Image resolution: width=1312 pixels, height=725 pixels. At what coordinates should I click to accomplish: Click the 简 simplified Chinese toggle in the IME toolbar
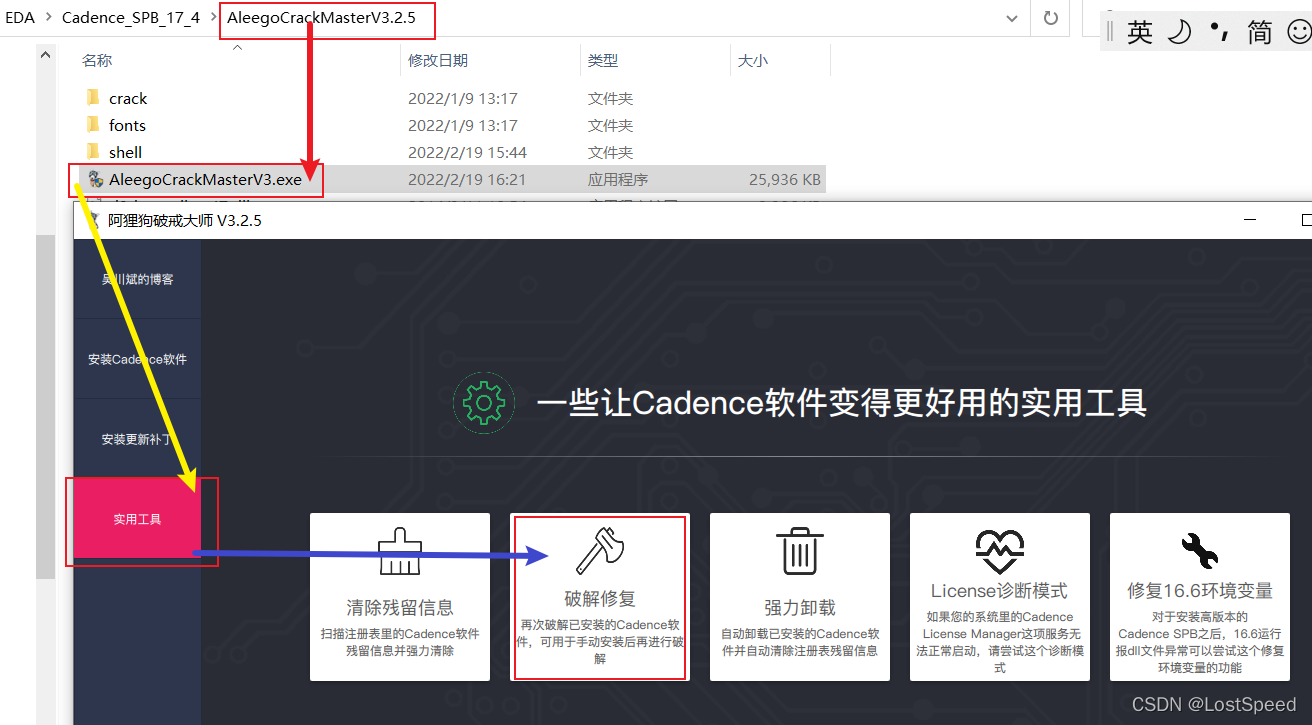(x=1260, y=32)
